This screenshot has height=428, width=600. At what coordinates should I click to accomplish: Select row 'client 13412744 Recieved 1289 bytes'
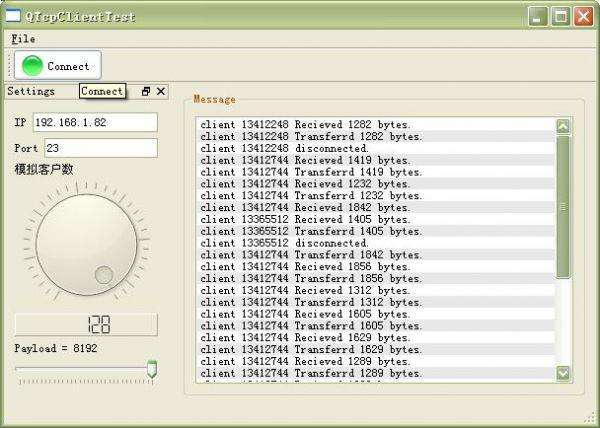tap(375, 362)
